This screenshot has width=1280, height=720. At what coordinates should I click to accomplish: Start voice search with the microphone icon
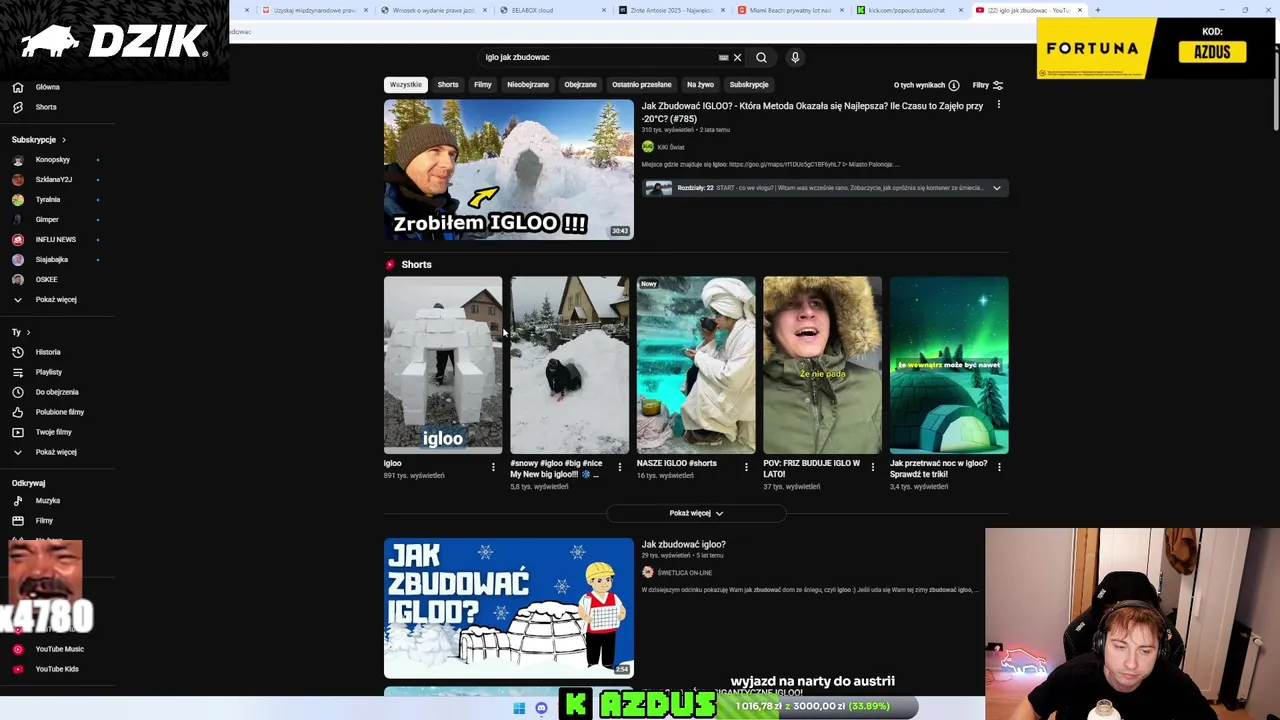pyautogui.click(x=795, y=57)
